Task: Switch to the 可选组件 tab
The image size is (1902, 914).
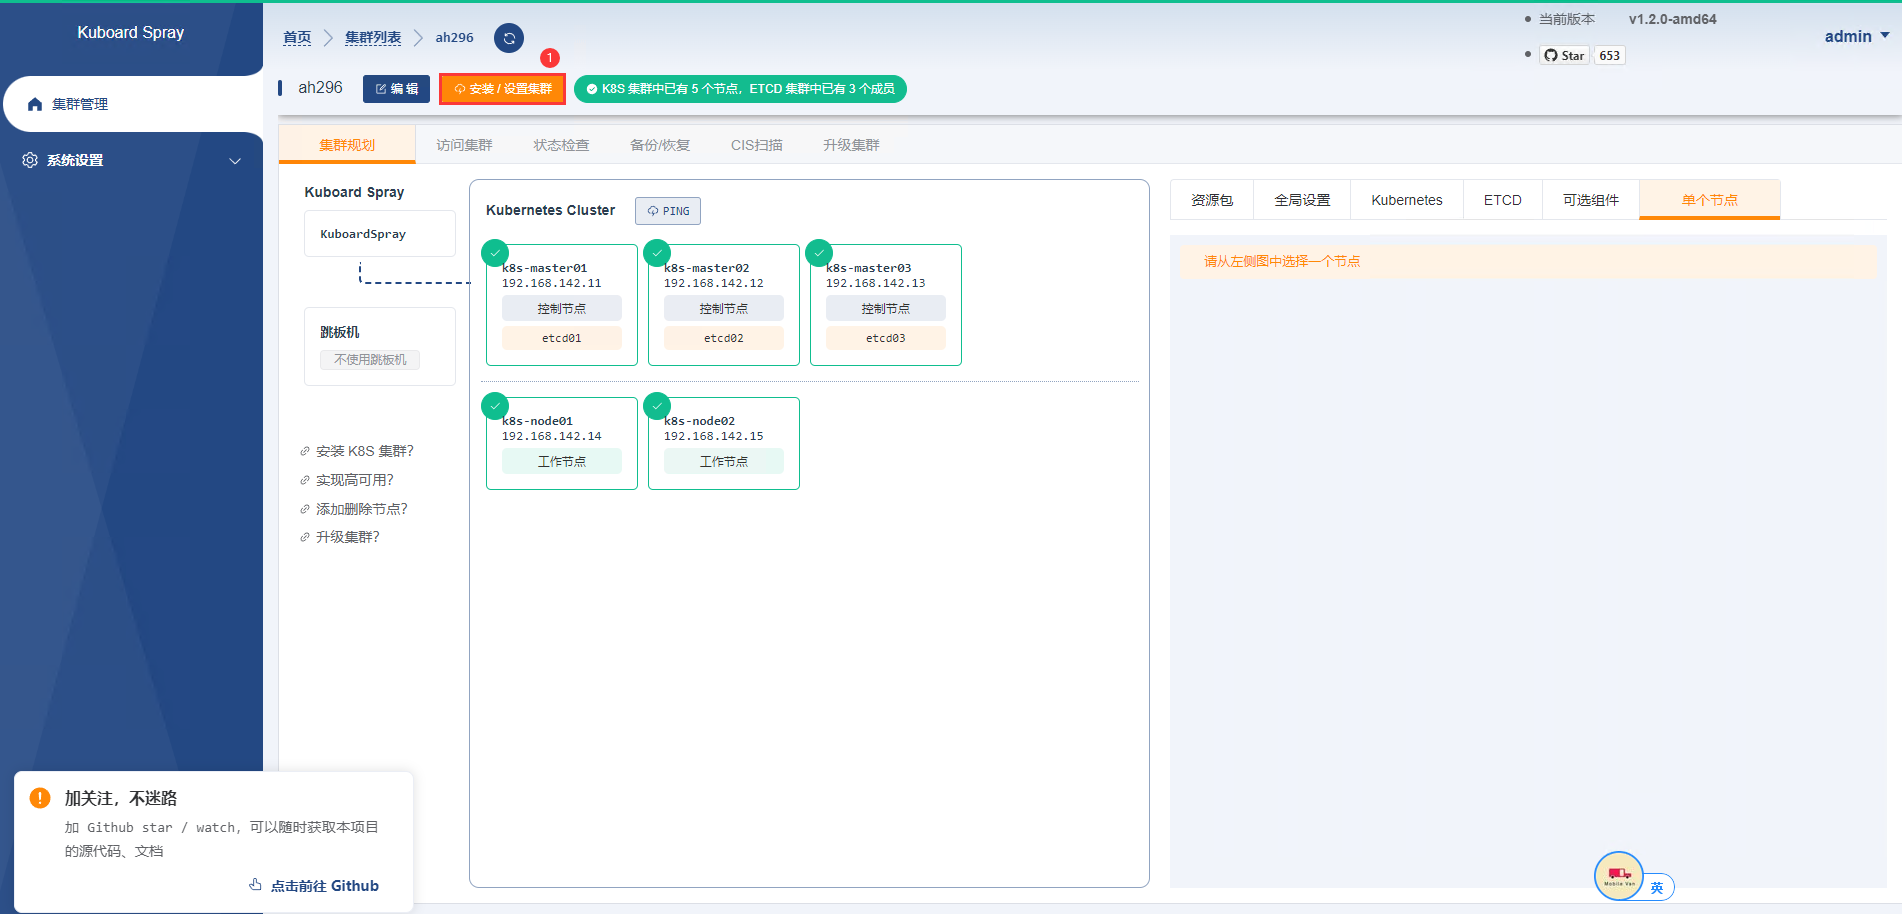Action: 1591,200
